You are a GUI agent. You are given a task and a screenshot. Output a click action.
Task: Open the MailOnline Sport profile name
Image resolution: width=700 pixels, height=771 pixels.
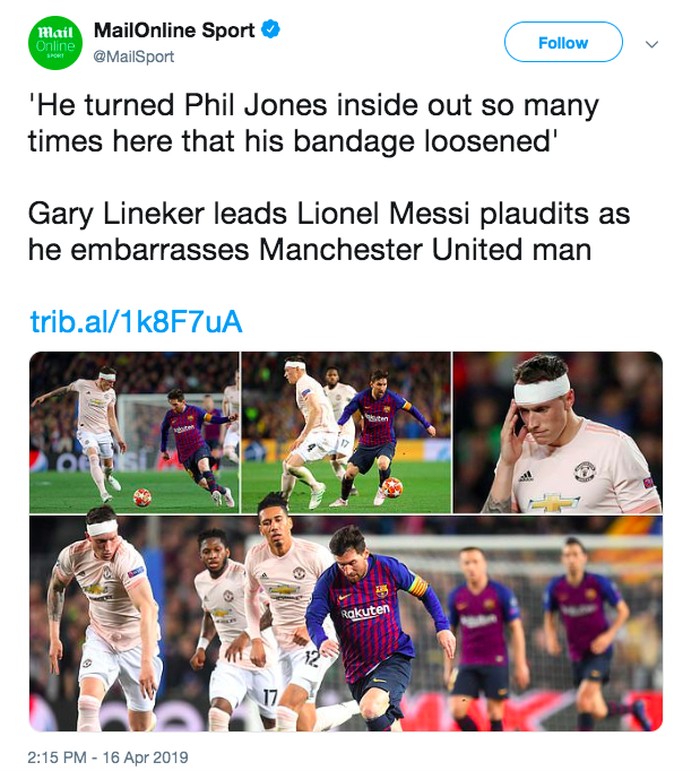tap(174, 30)
